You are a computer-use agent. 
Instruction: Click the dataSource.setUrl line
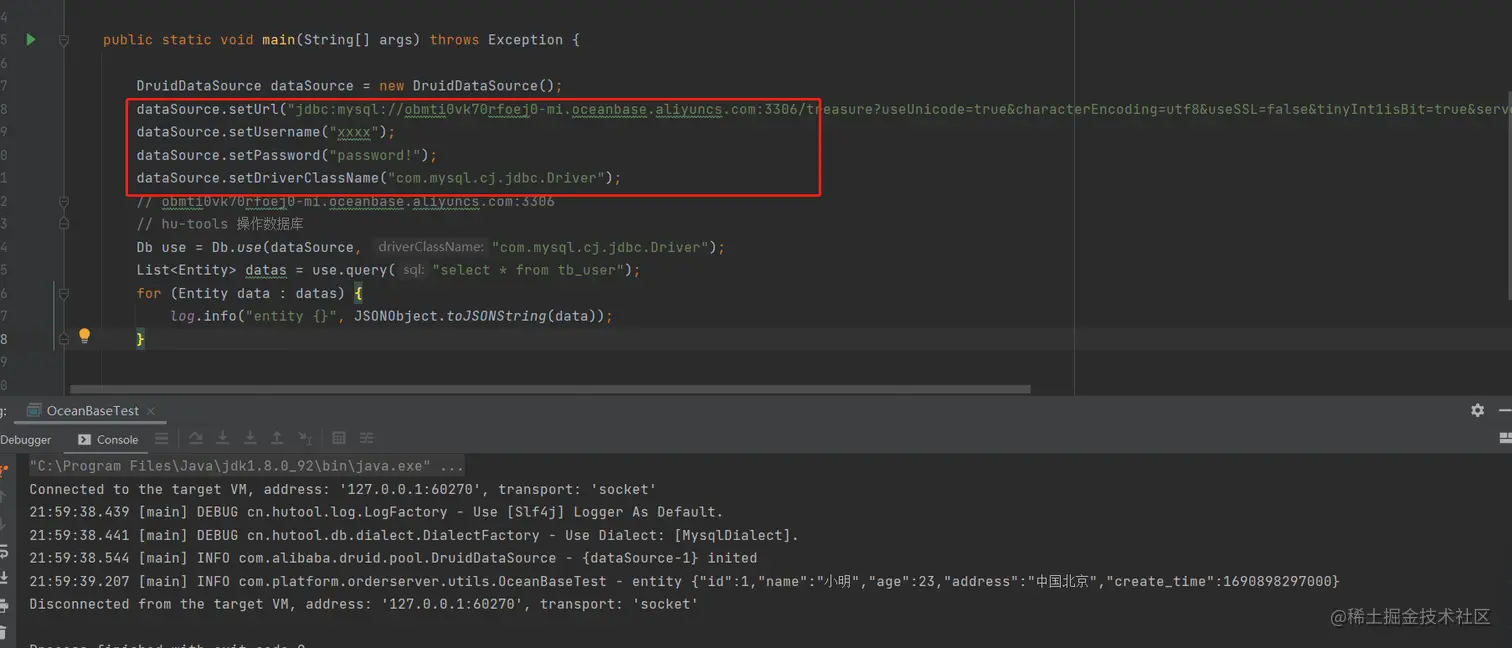click(824, 109)
